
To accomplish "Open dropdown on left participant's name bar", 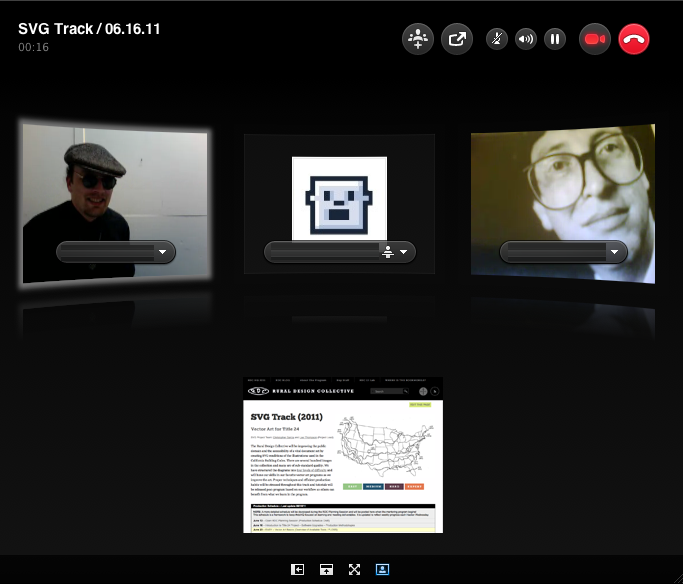I will [162, 252].
